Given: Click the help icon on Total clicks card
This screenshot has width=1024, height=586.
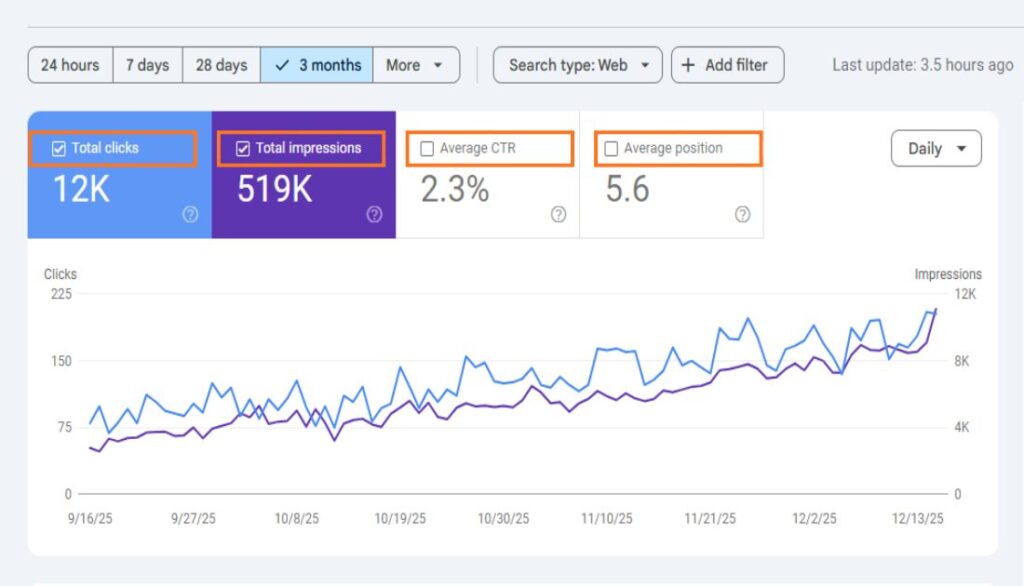Looking at the screenshot, I should click(x=190, y=214).
